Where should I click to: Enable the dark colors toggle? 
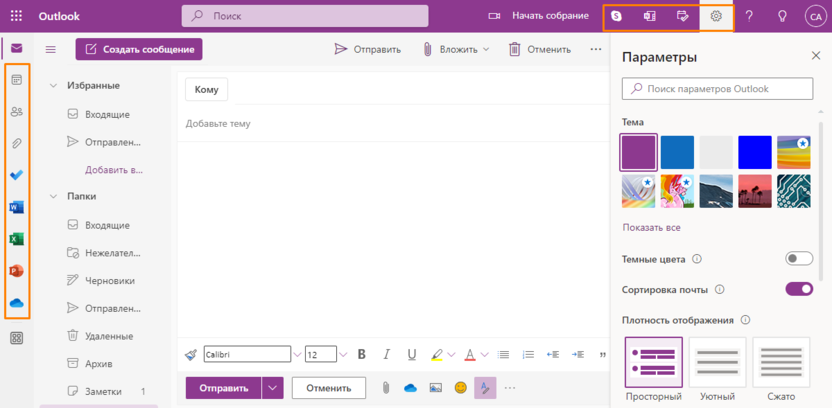[799, 259]
